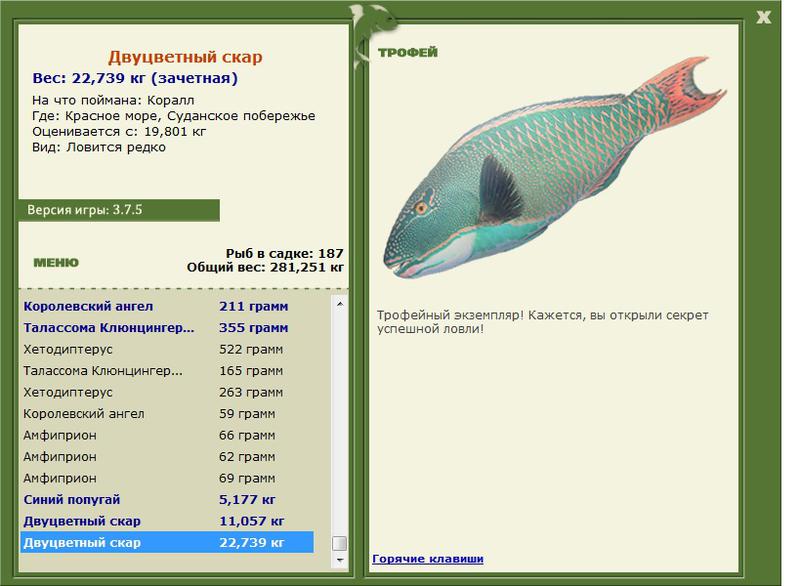800x586 pixels.
Task: Click the Вид: Ловится редко line
Action: coord(99,147)
